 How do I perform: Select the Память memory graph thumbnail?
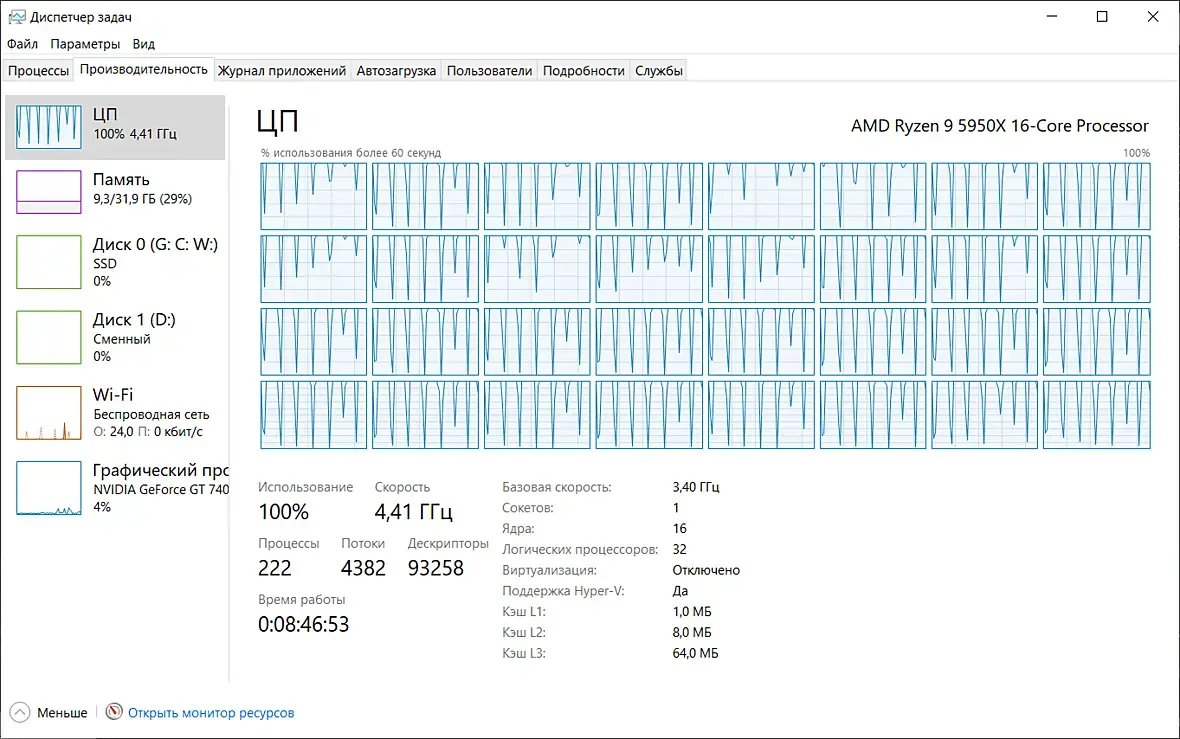[48, 191]
